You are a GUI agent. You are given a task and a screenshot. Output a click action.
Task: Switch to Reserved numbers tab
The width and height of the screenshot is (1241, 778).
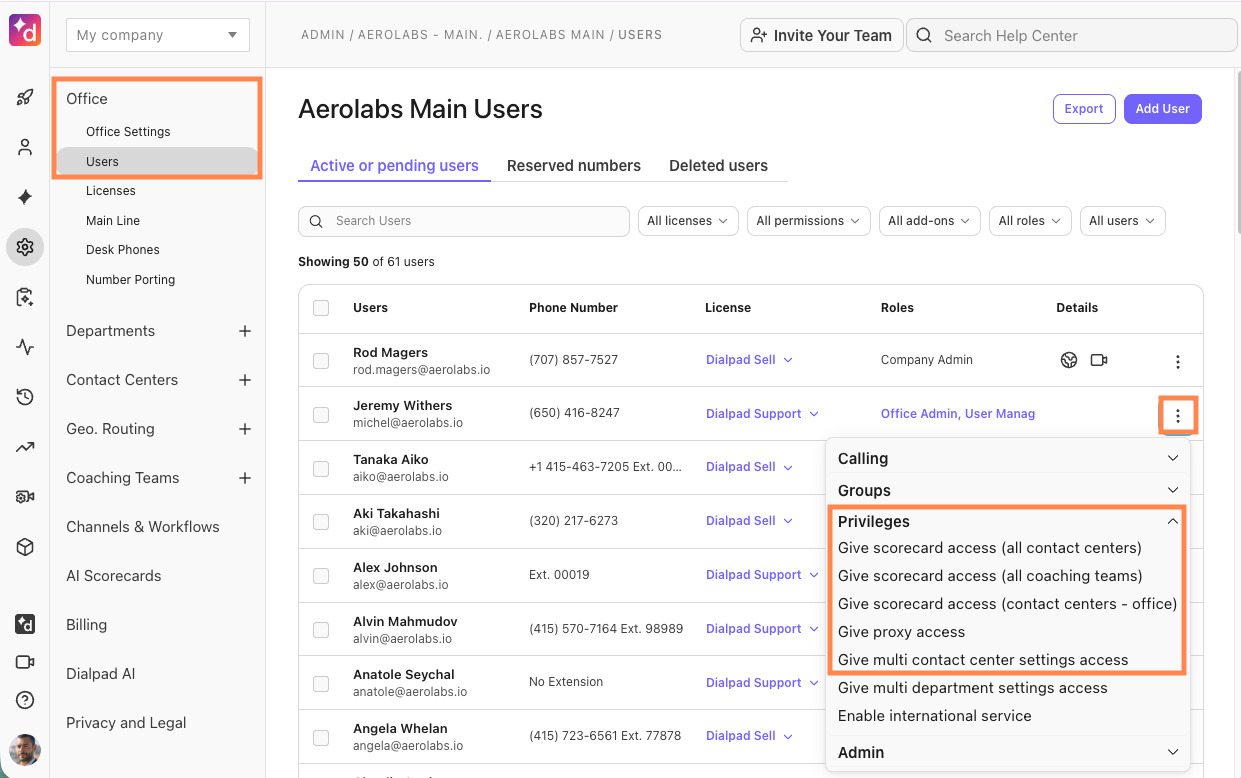(x=574, y=166)
